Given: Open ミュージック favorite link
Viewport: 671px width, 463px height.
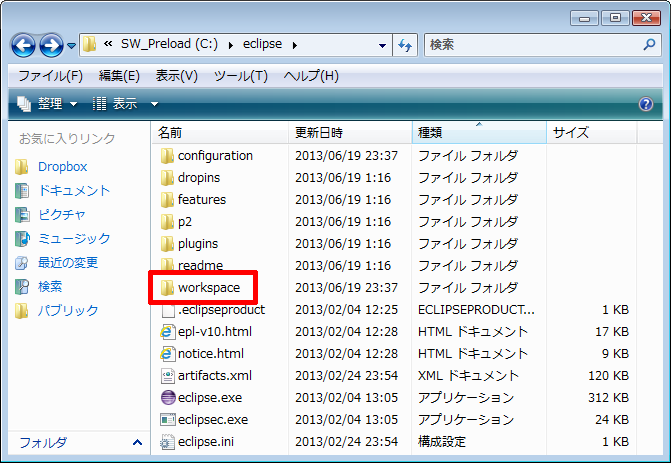Looking at the screenshot, I should [74, 238].
